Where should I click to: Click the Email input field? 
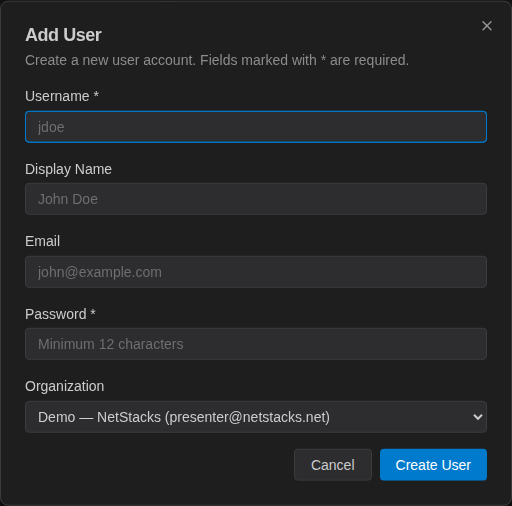(256, 272)
